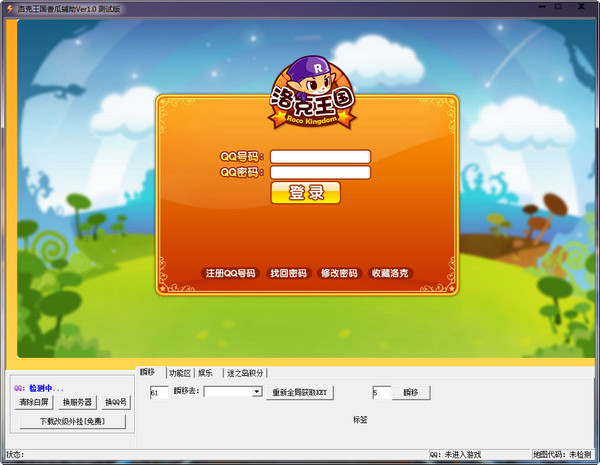Expand the 瞬移去 dropdown arrow
This screenshot has width=600, height=465.
257,392
